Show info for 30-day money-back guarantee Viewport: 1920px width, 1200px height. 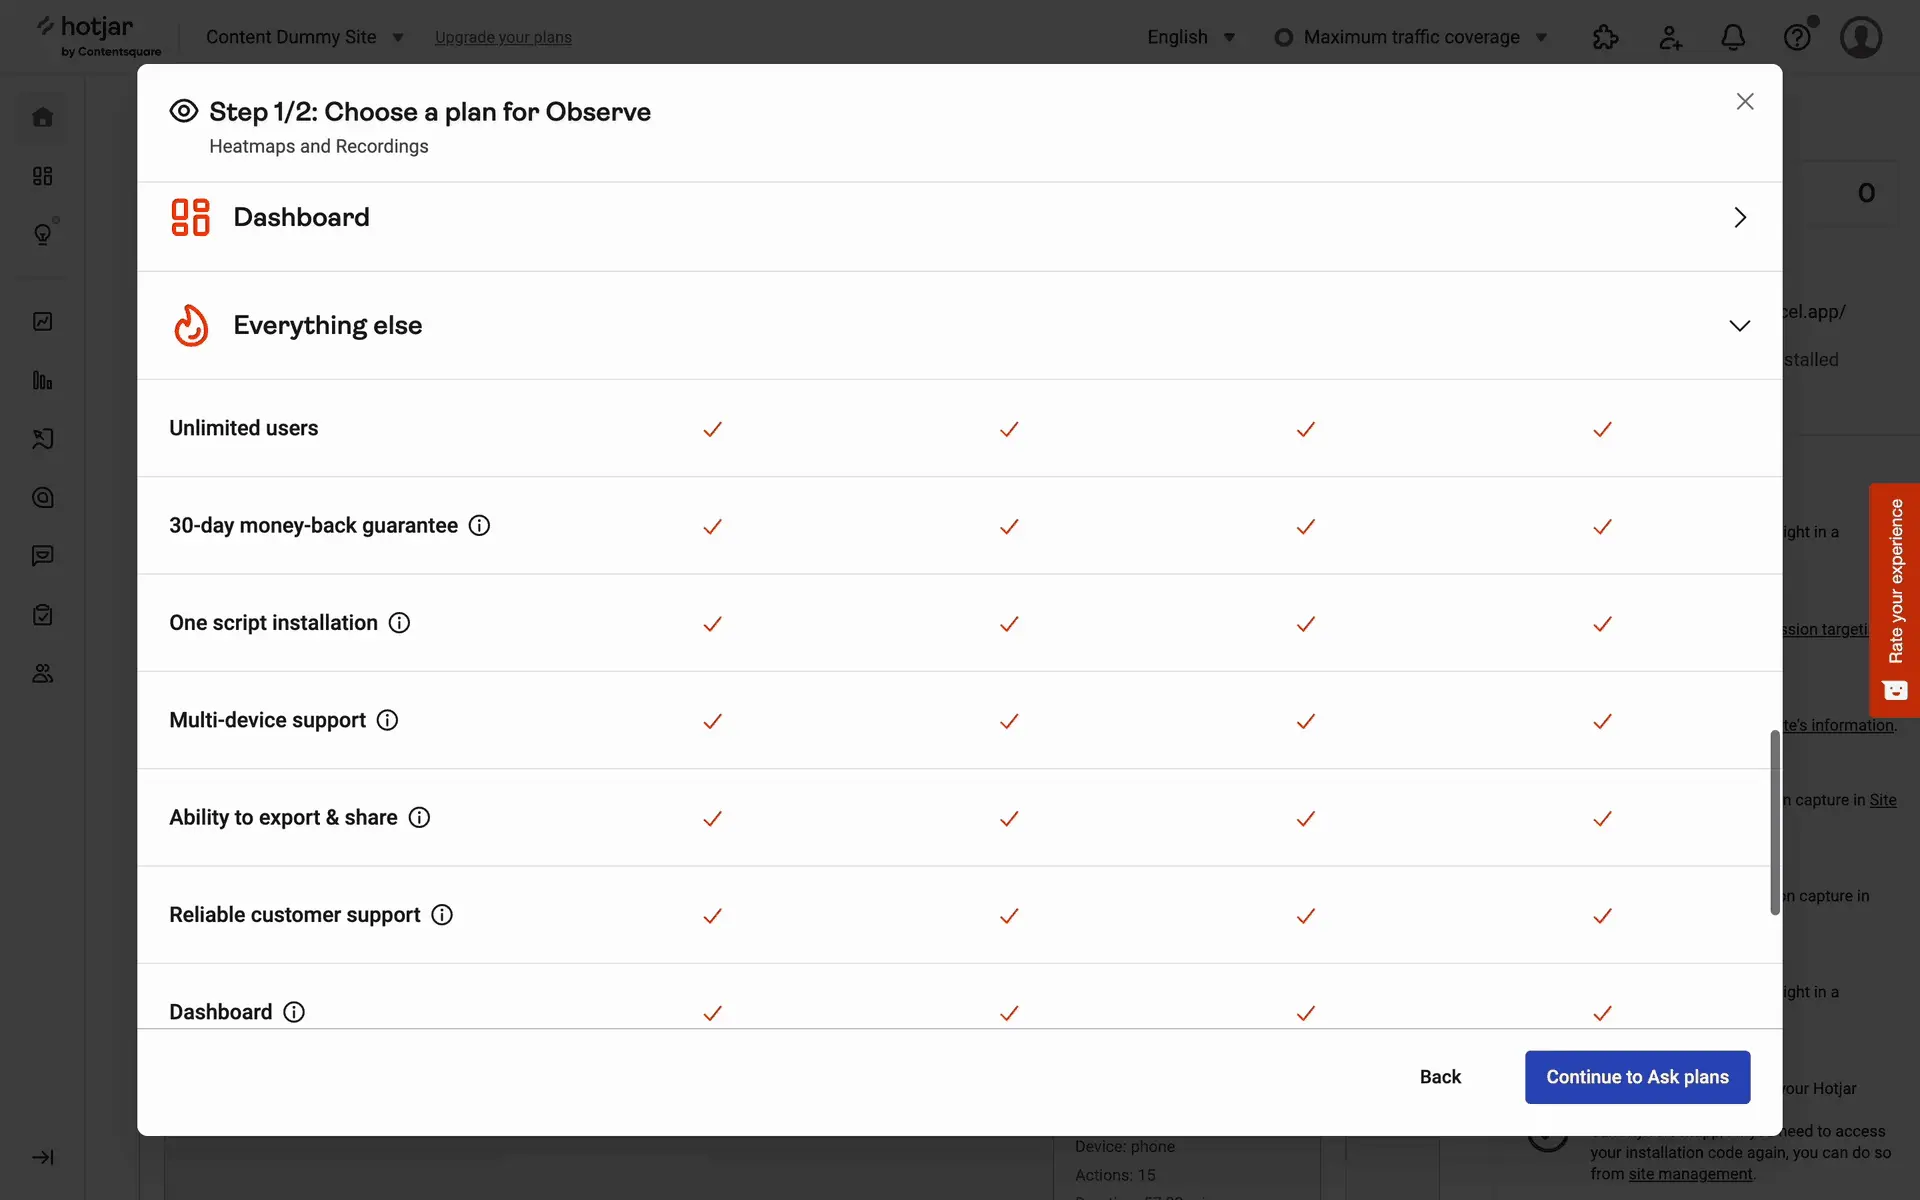tap(480, 526)
